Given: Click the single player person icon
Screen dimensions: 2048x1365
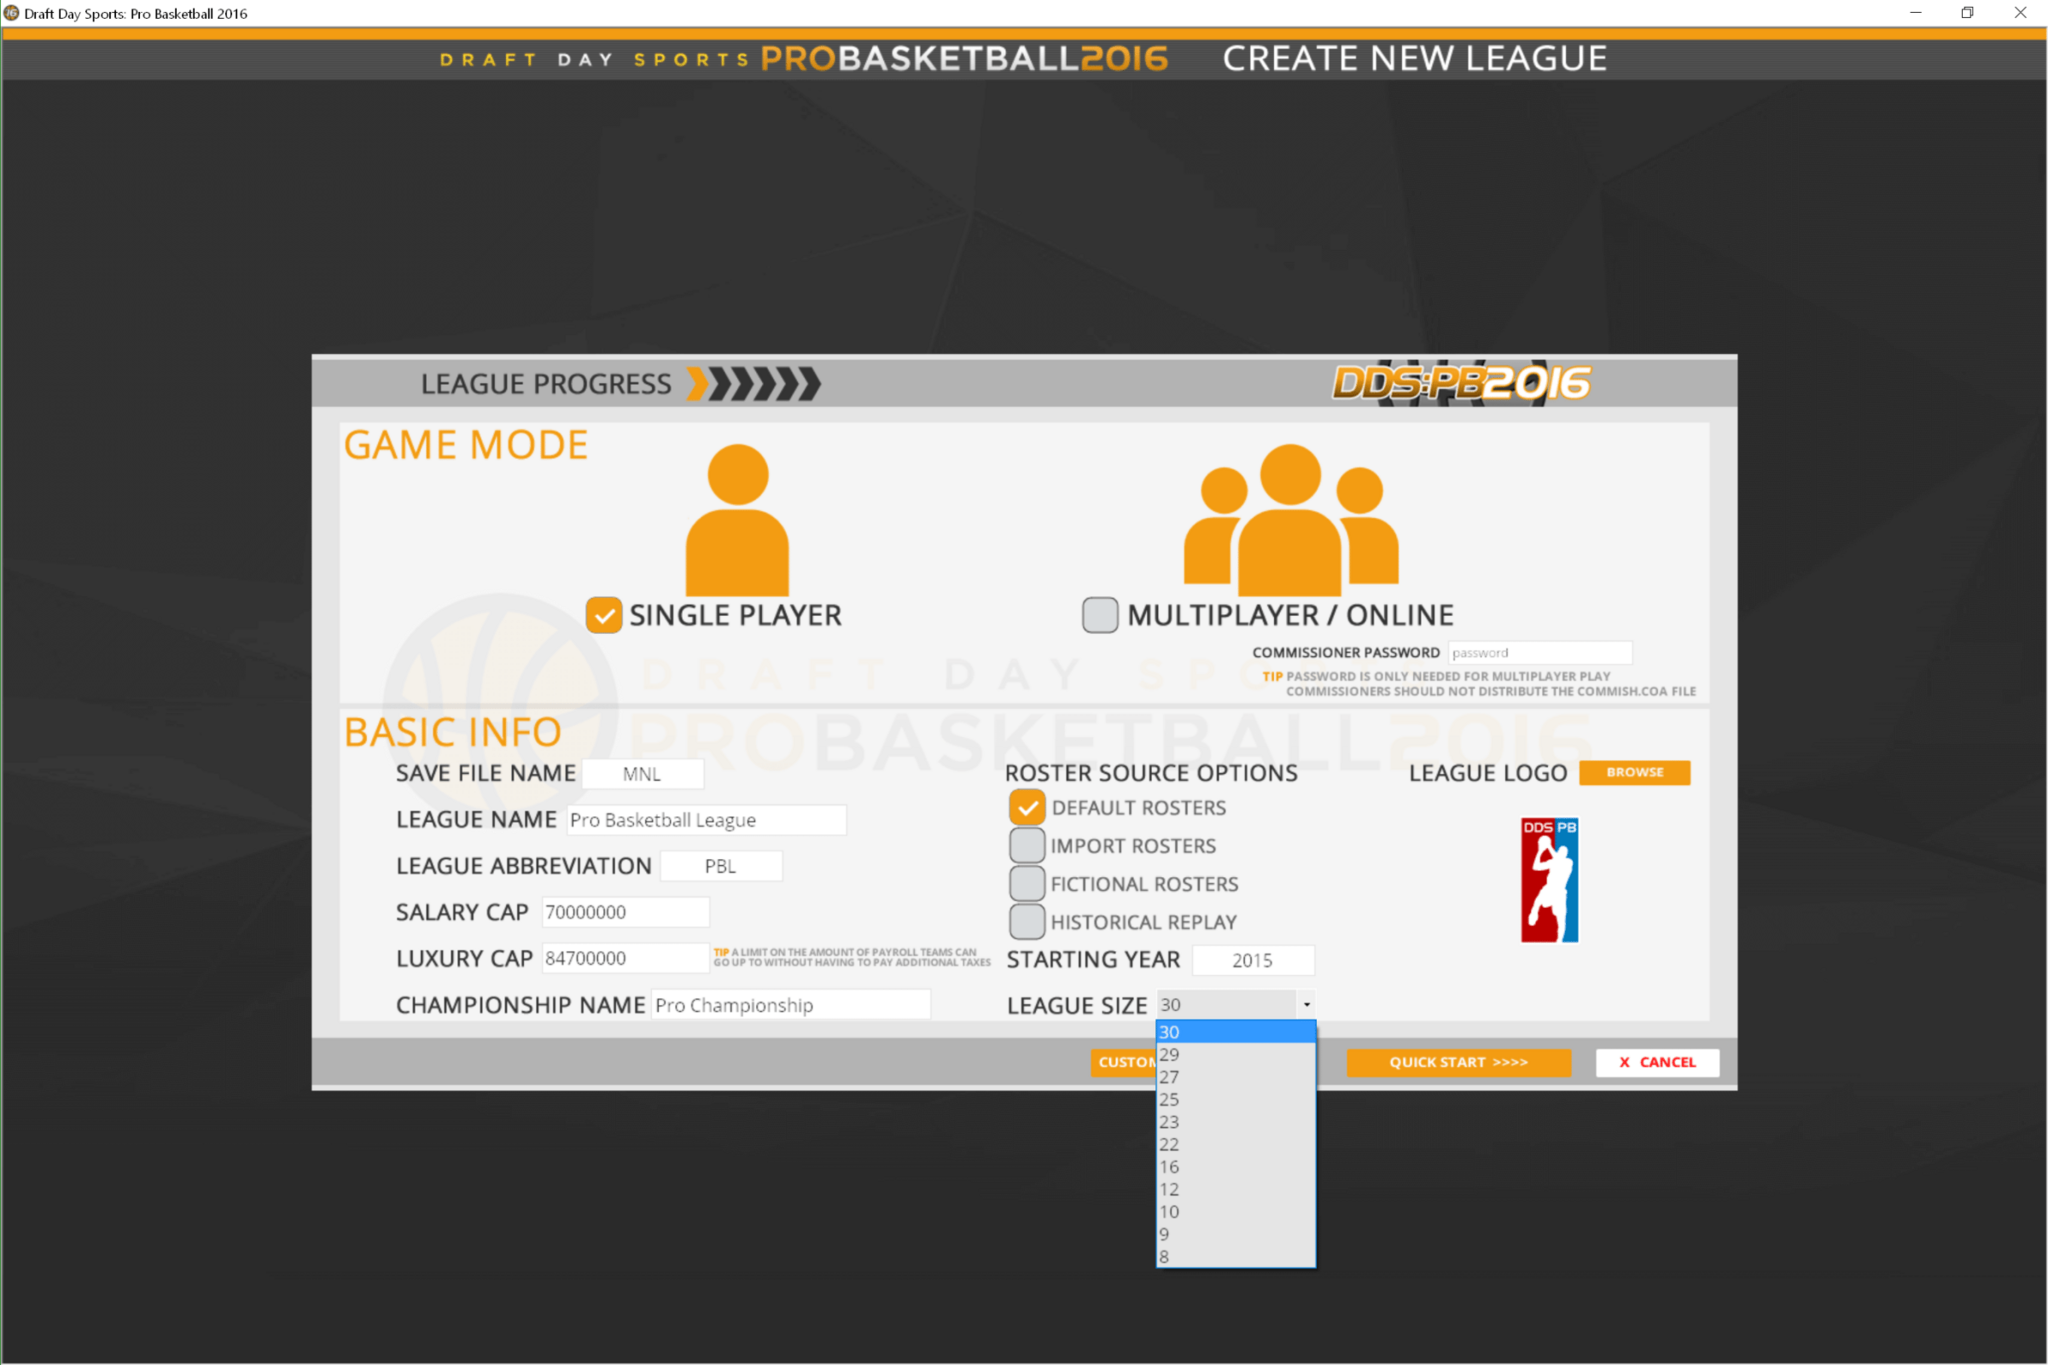Looking at the screenshot, I should 737,520.
